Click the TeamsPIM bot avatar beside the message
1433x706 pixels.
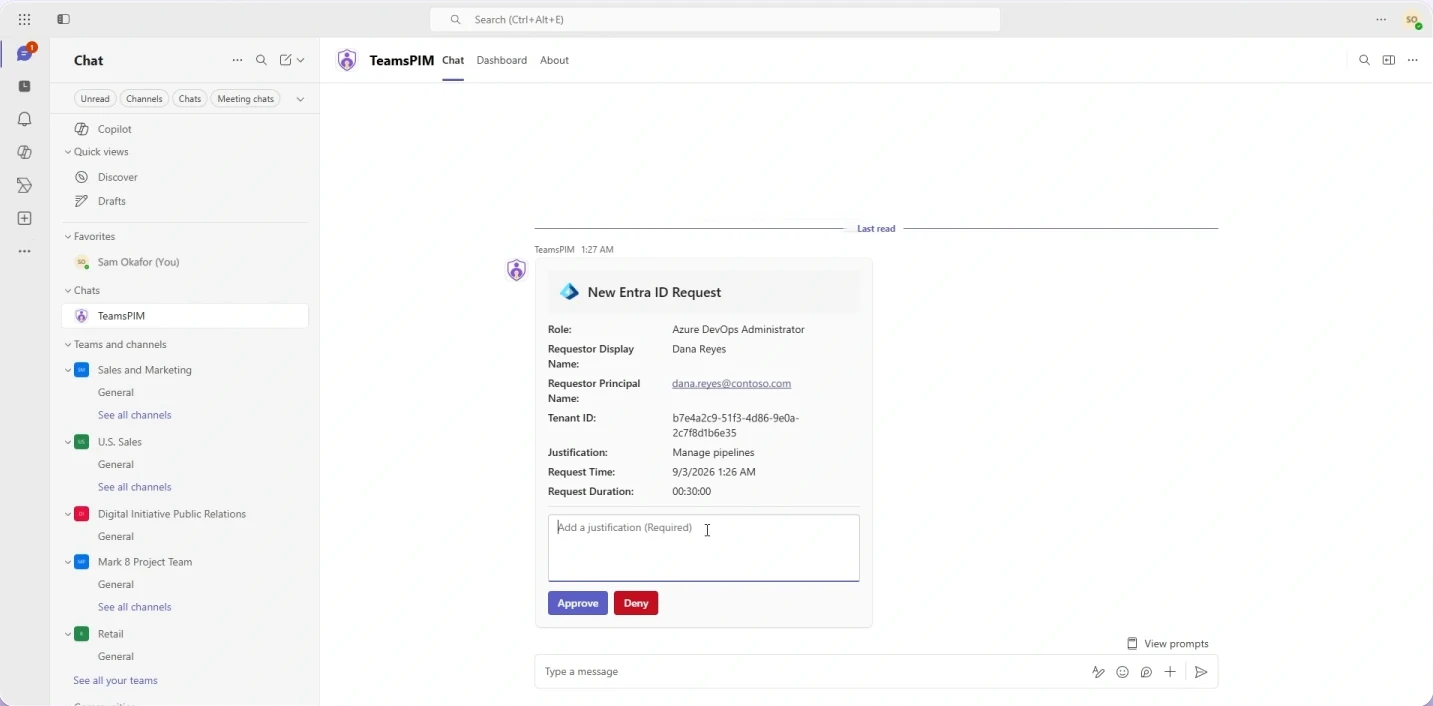516,270
